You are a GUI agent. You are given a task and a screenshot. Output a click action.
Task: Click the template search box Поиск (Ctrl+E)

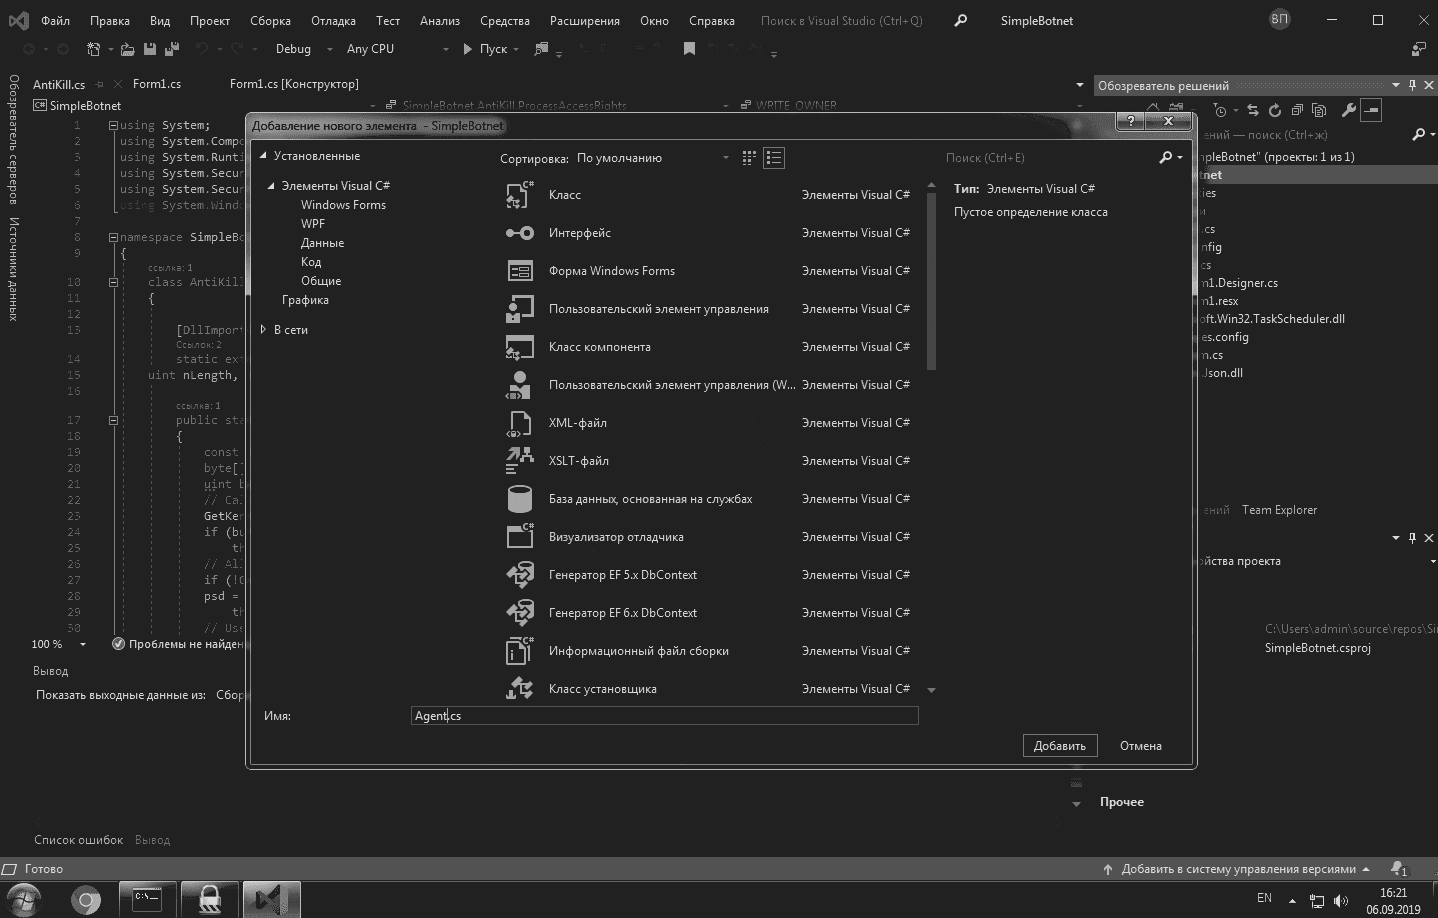1050,158
